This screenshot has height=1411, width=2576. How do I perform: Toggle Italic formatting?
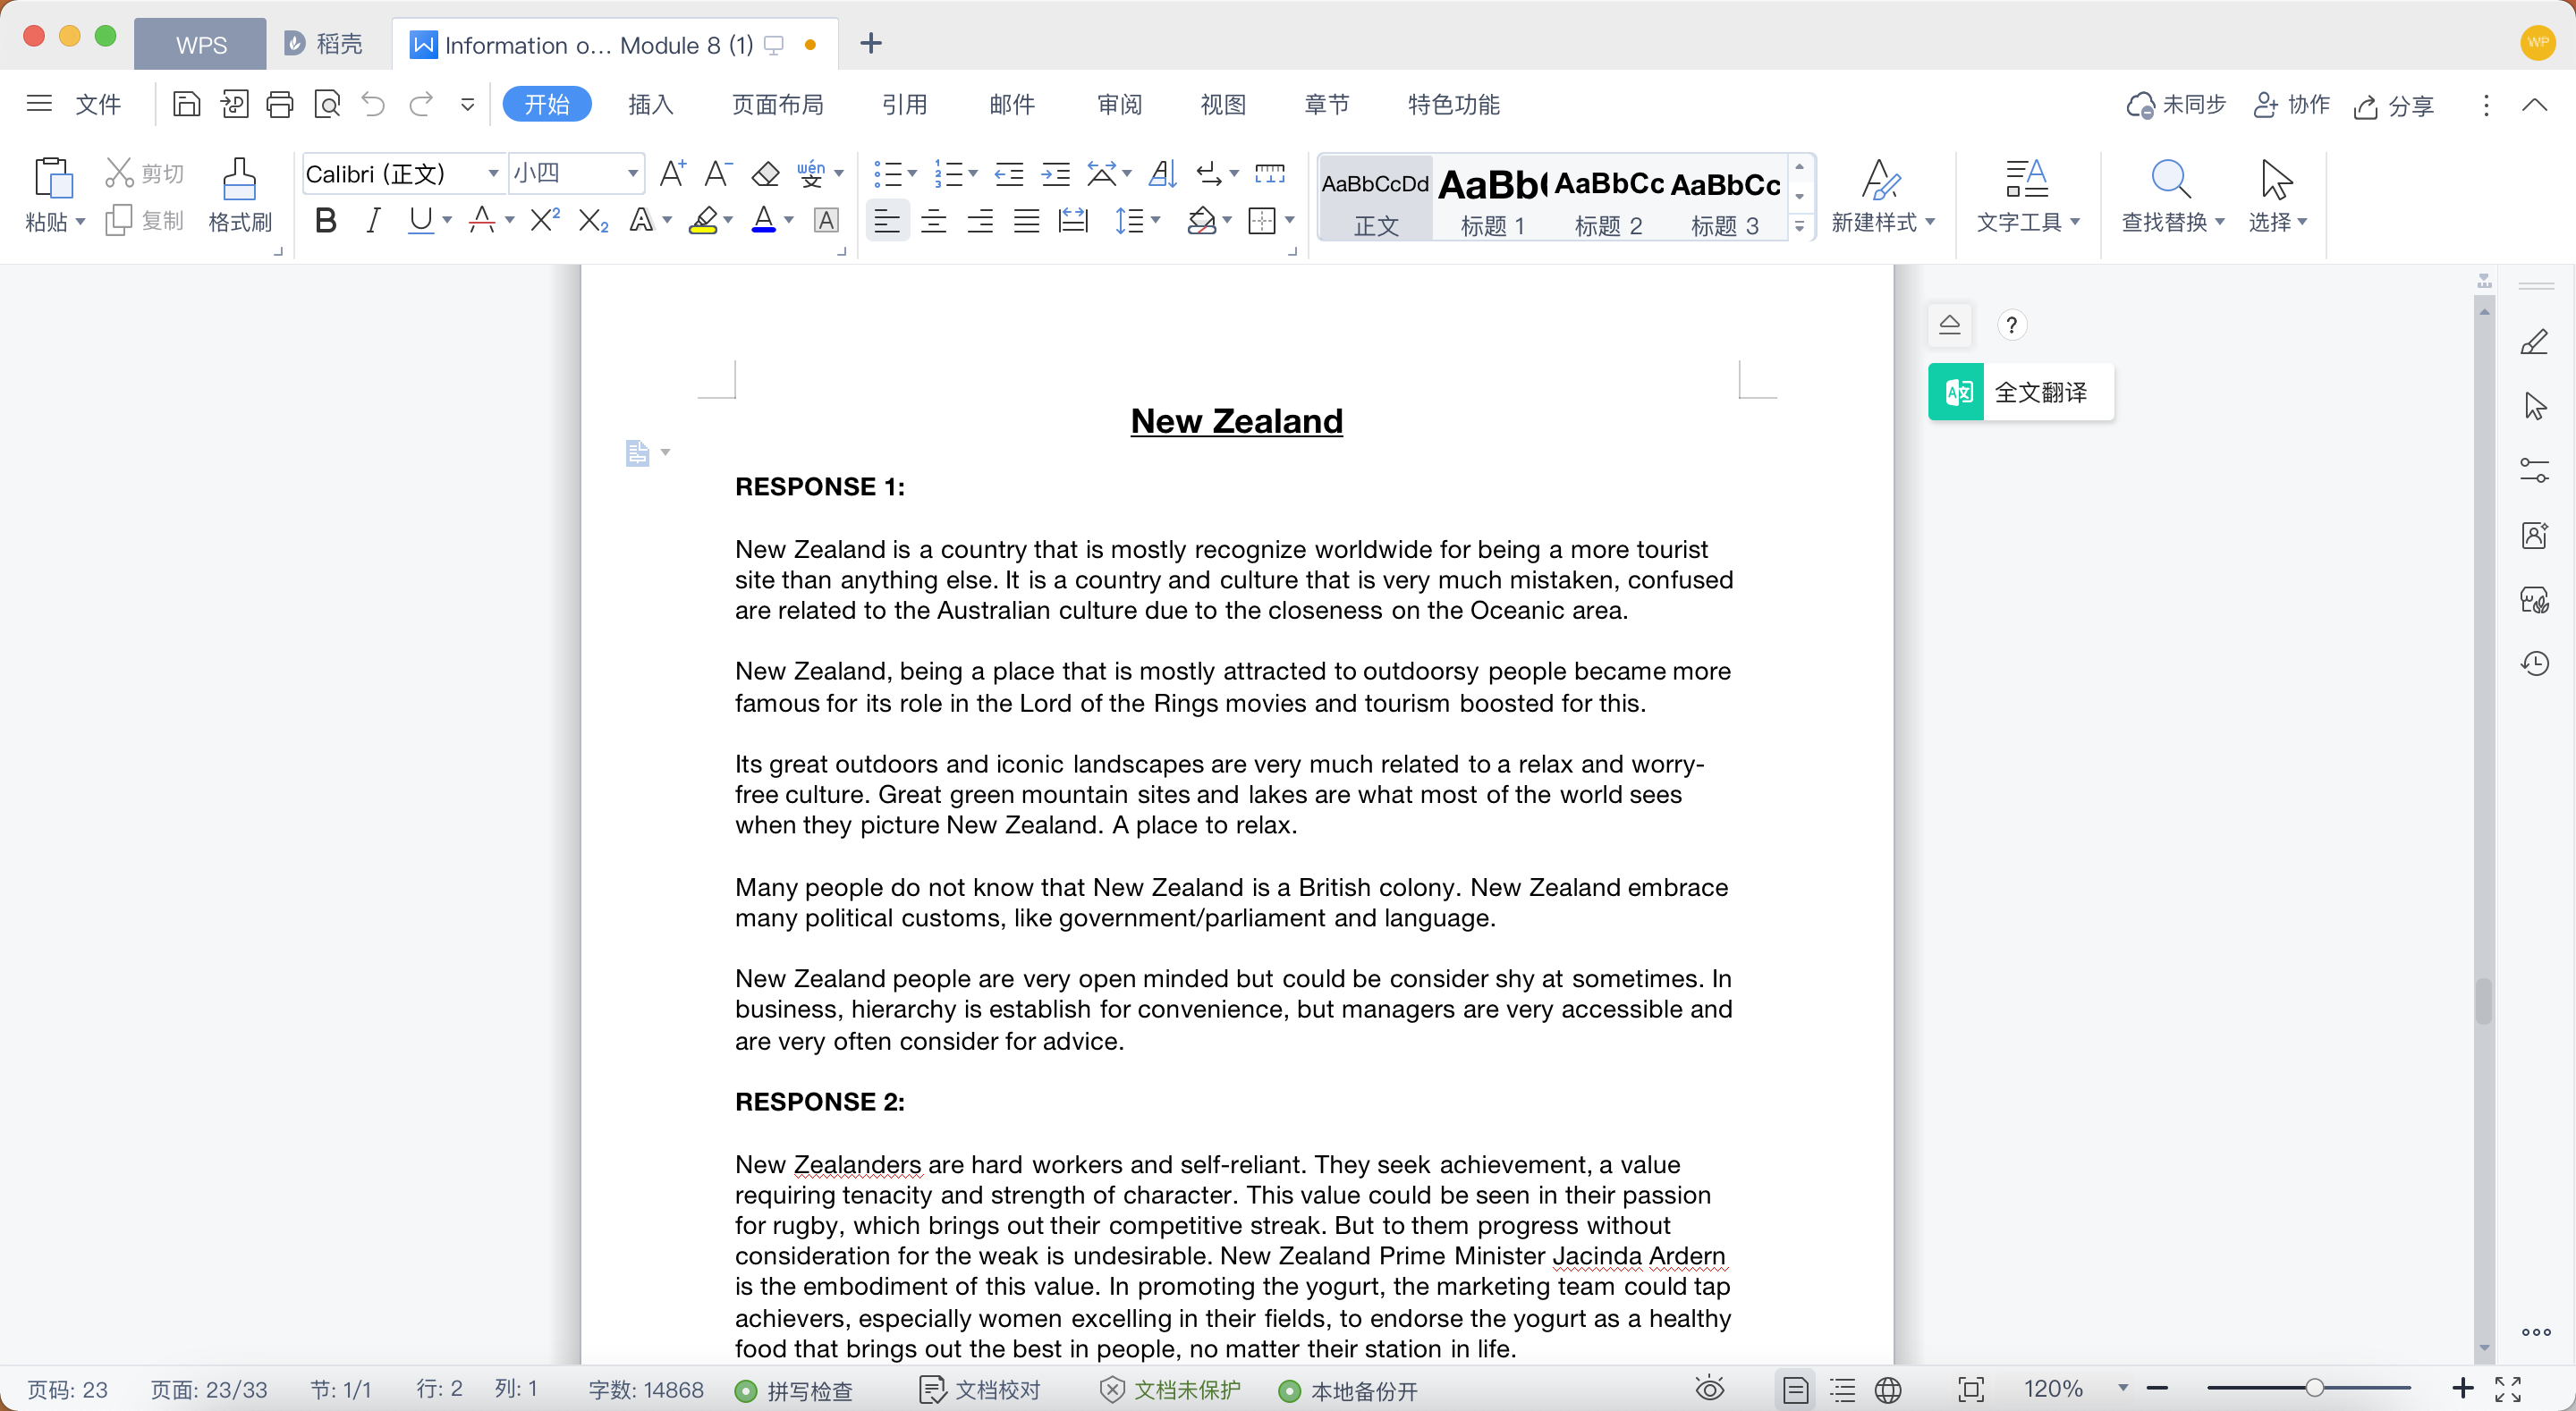[x=373, y=220]
